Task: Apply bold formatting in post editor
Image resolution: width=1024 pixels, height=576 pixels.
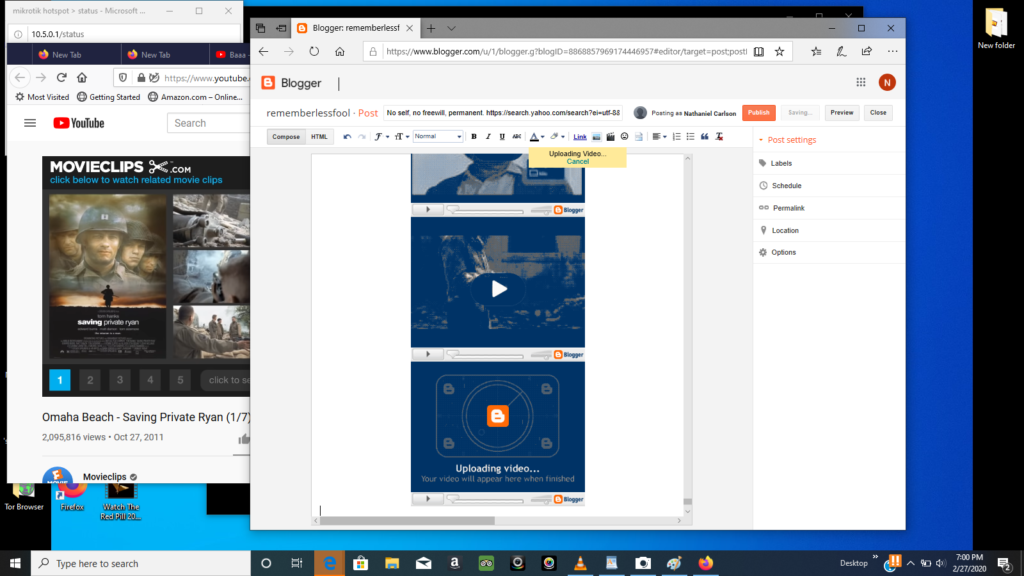Action: tap(474, 136)
